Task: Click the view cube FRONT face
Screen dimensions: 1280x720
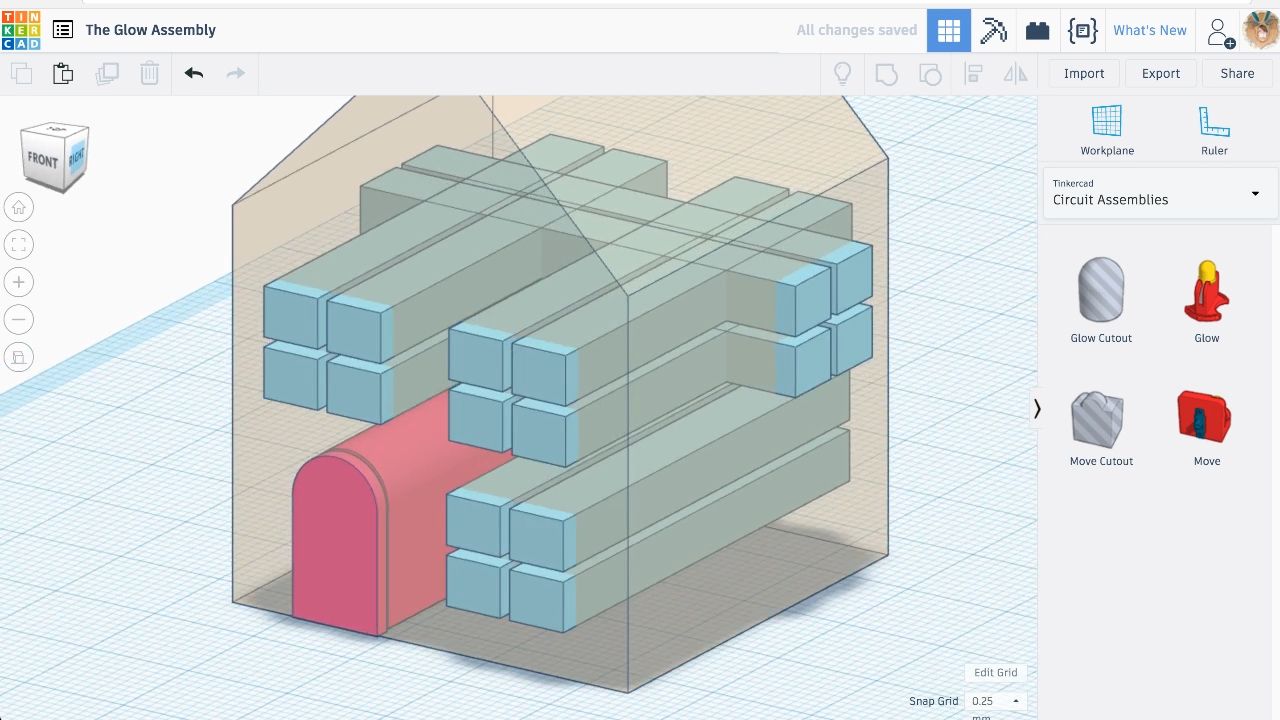Action: [x=43, y=160]
